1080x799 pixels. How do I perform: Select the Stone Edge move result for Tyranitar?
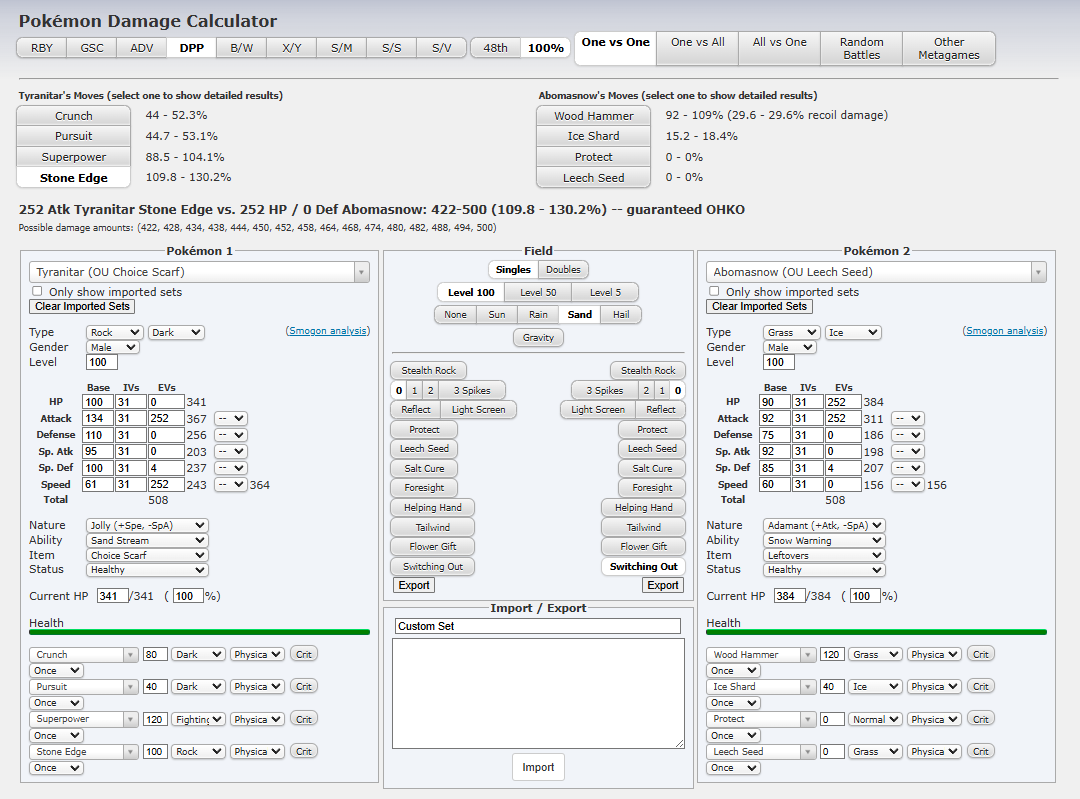coord(74,178)
